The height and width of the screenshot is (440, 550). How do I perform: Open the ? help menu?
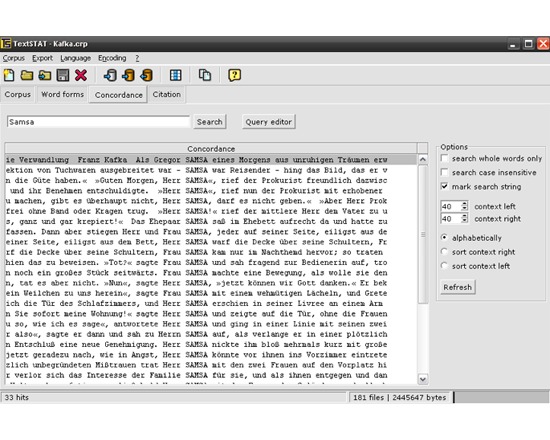click(137, 58)
